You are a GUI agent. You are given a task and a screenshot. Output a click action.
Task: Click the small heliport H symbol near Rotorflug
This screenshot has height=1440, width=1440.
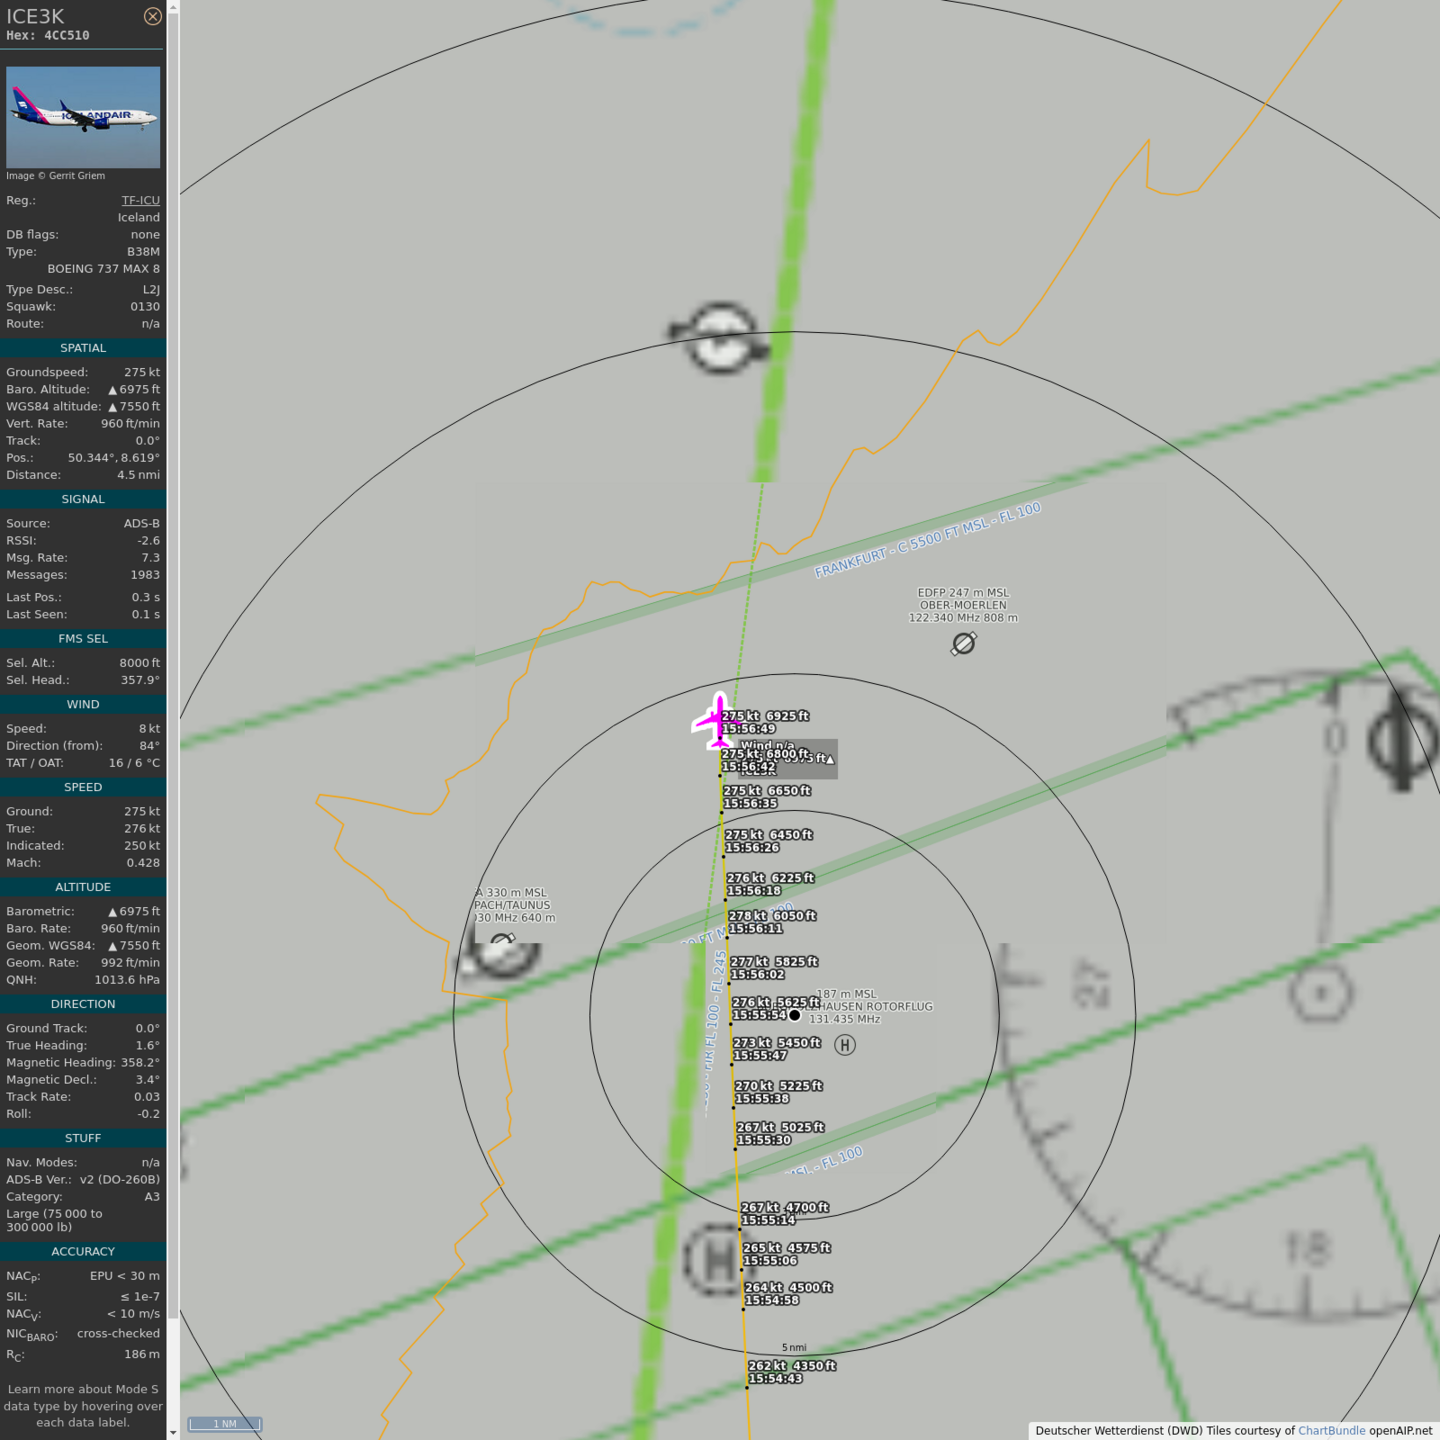845,1046
